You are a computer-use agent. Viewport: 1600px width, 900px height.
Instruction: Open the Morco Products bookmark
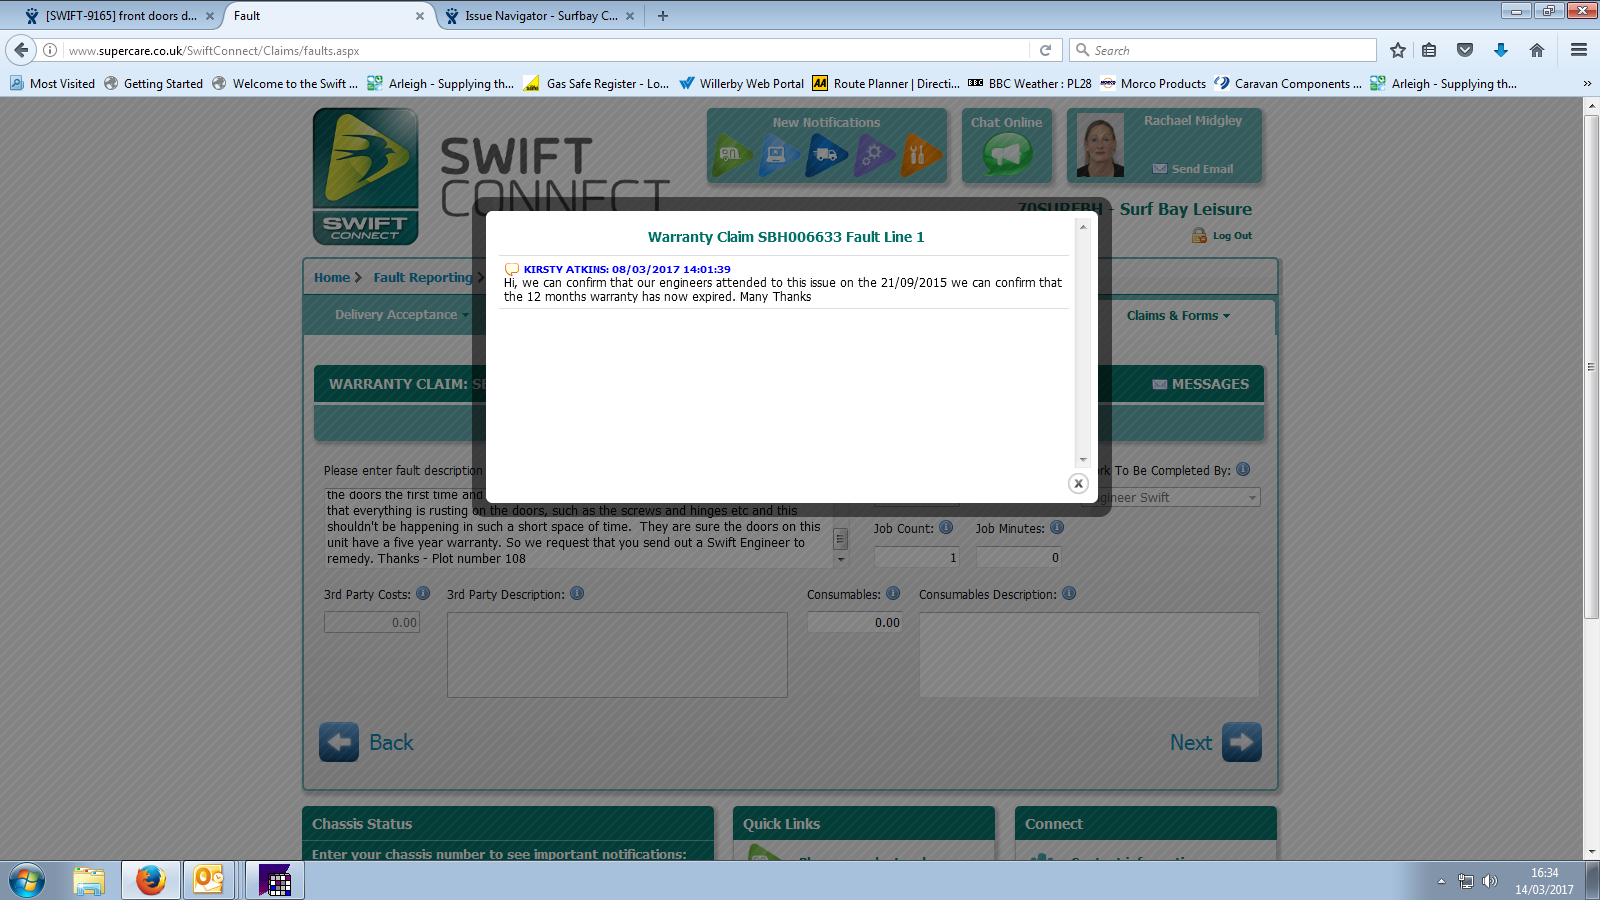click(x=1153, y=84)
